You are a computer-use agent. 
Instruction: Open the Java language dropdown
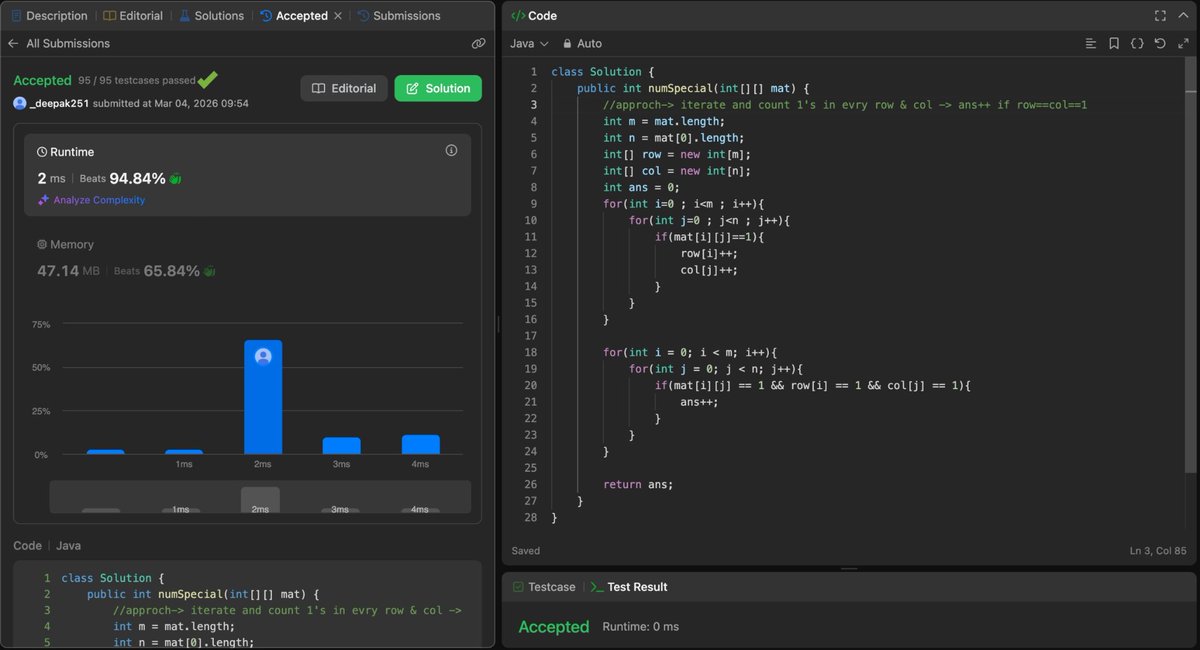point(529,44)
